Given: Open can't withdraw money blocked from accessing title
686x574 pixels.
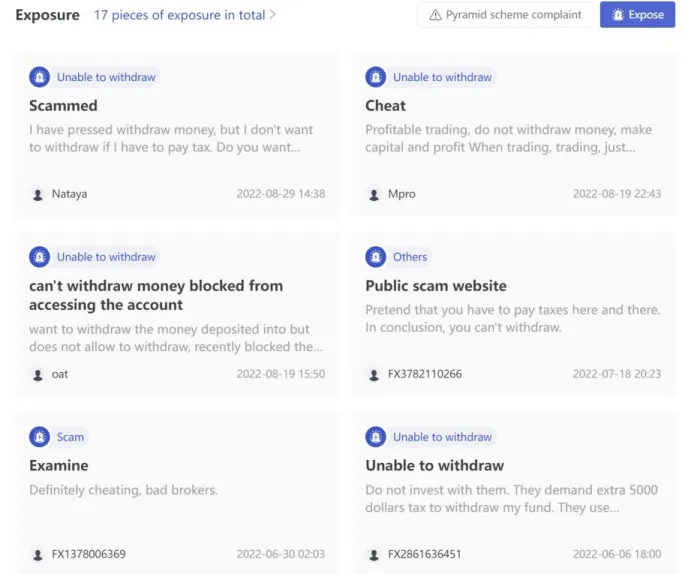Looking at the screenshot, I should [x=156, y=295].
